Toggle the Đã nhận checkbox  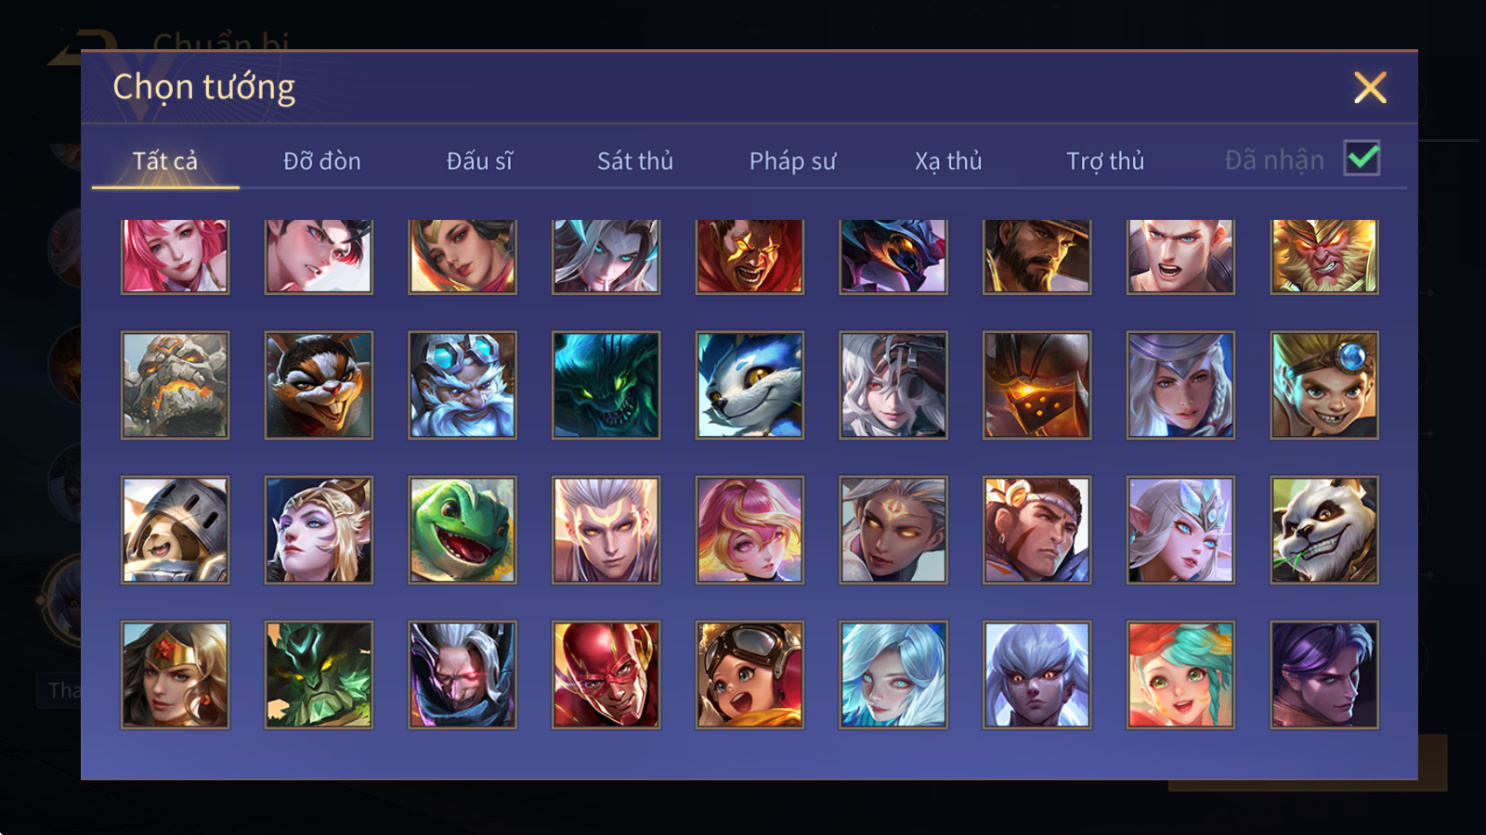coord(1362,158)
